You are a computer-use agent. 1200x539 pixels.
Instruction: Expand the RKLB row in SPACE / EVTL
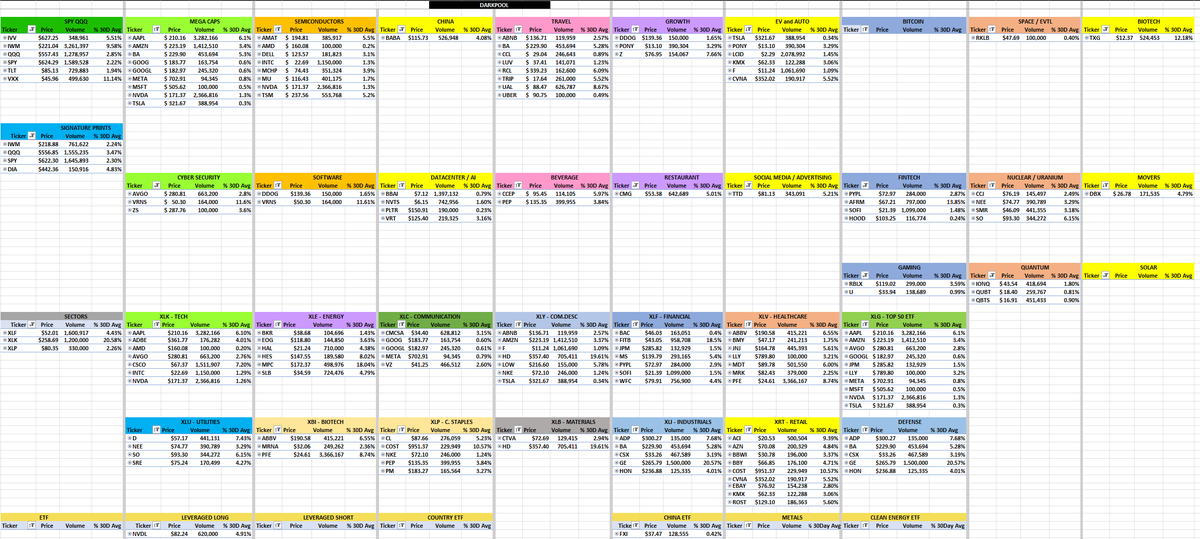tap(972, 38)
